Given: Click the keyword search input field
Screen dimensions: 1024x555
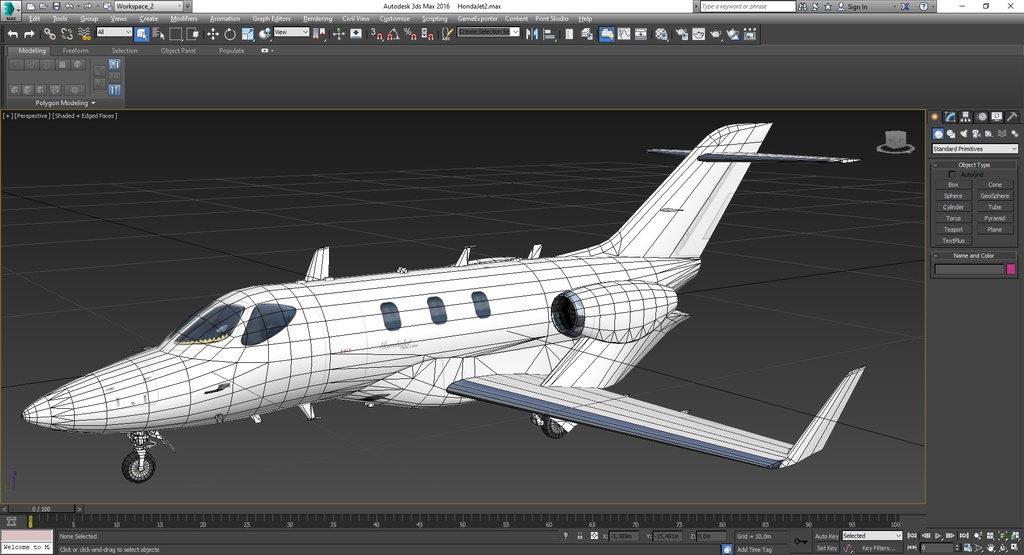Looking at the screenshot, I should [748, 6].
